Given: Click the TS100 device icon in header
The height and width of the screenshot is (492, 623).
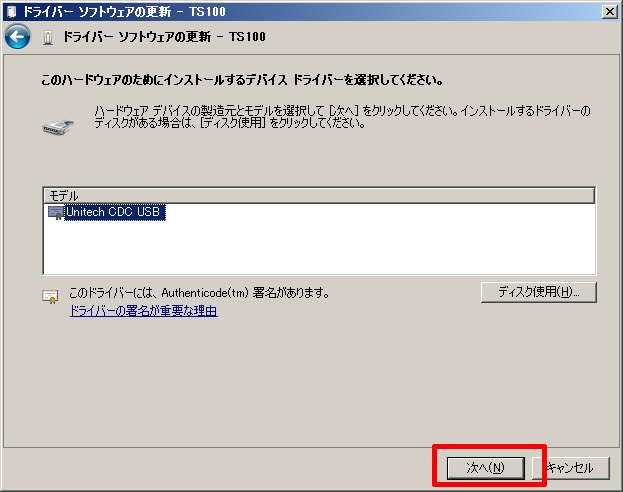Looking at the screenshot, I should 48,38.
